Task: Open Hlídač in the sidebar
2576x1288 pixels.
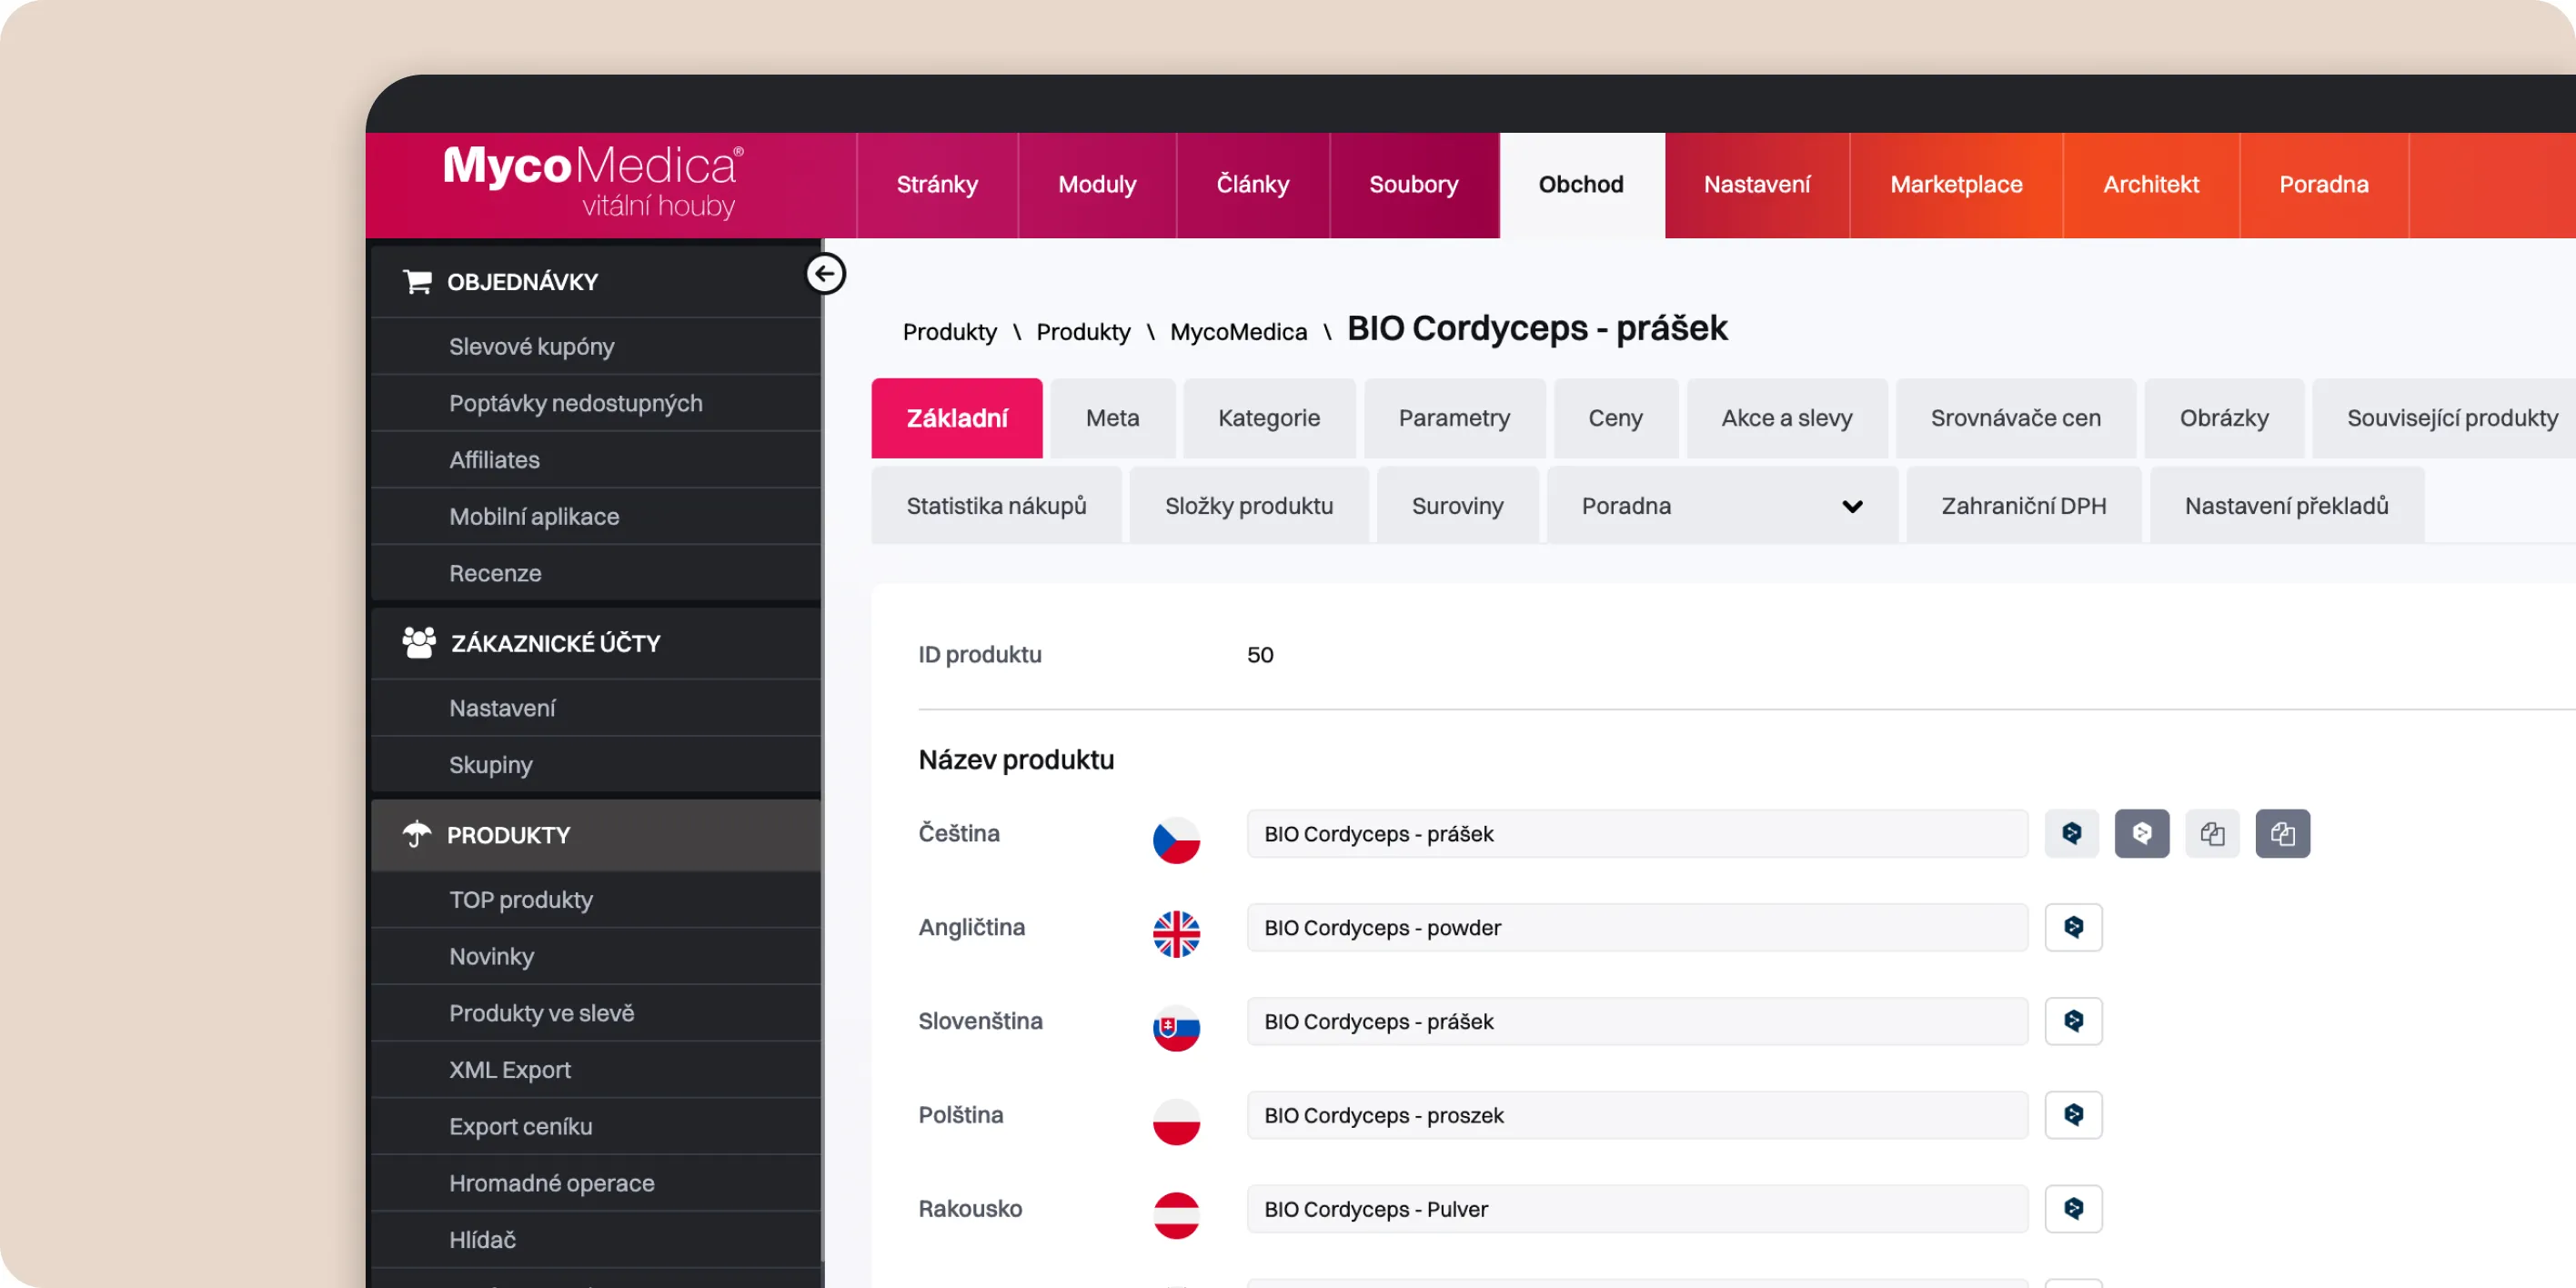Action: tap(596, 1240)
